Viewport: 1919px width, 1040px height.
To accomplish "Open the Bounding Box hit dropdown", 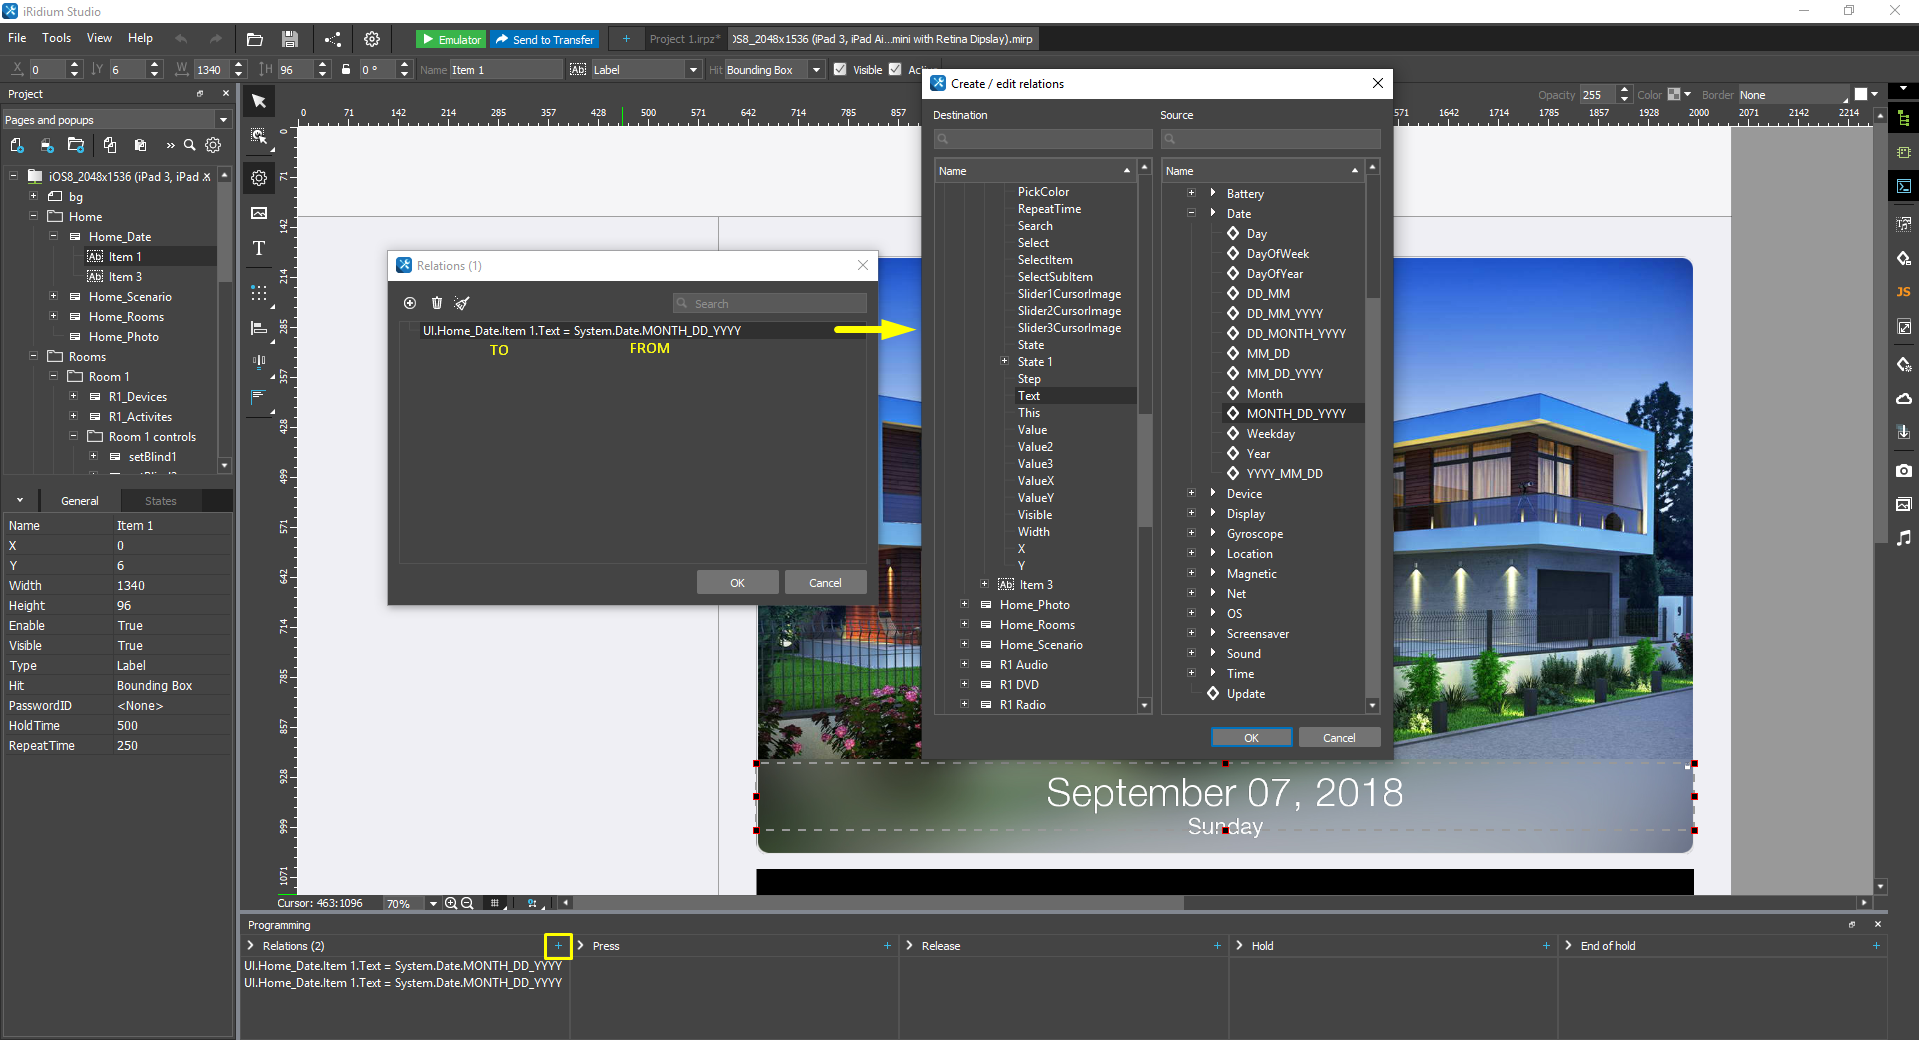I will tap(816, 70).
